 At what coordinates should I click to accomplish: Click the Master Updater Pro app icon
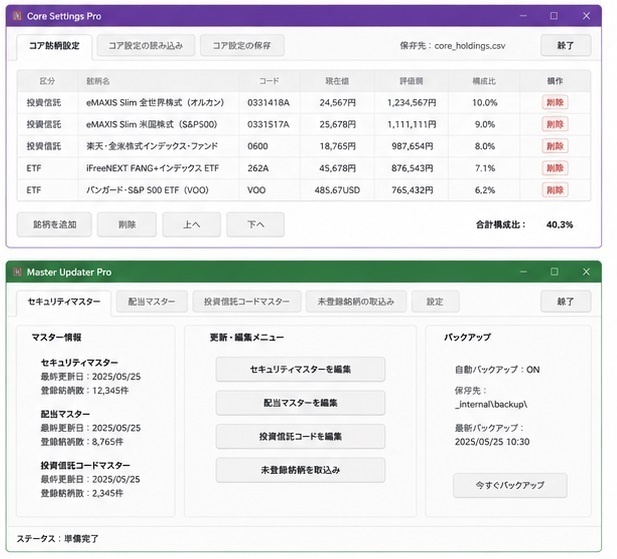point(17,272)
